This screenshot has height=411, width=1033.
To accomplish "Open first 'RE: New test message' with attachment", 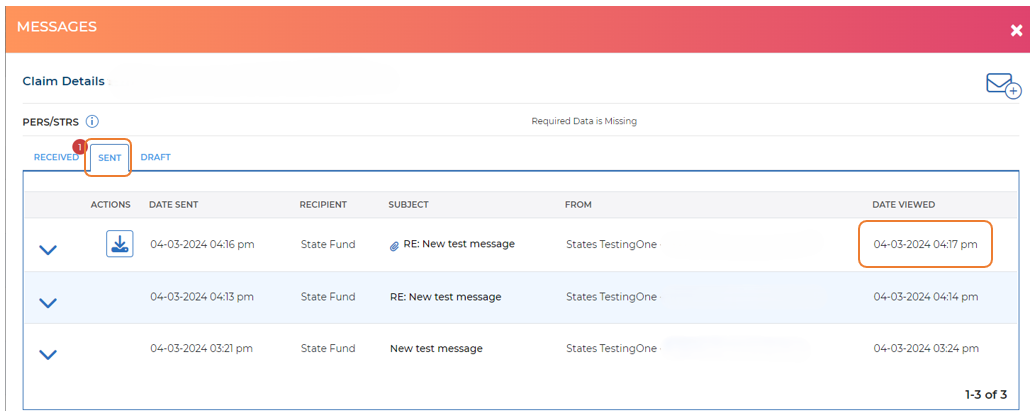I will [459, 244].
